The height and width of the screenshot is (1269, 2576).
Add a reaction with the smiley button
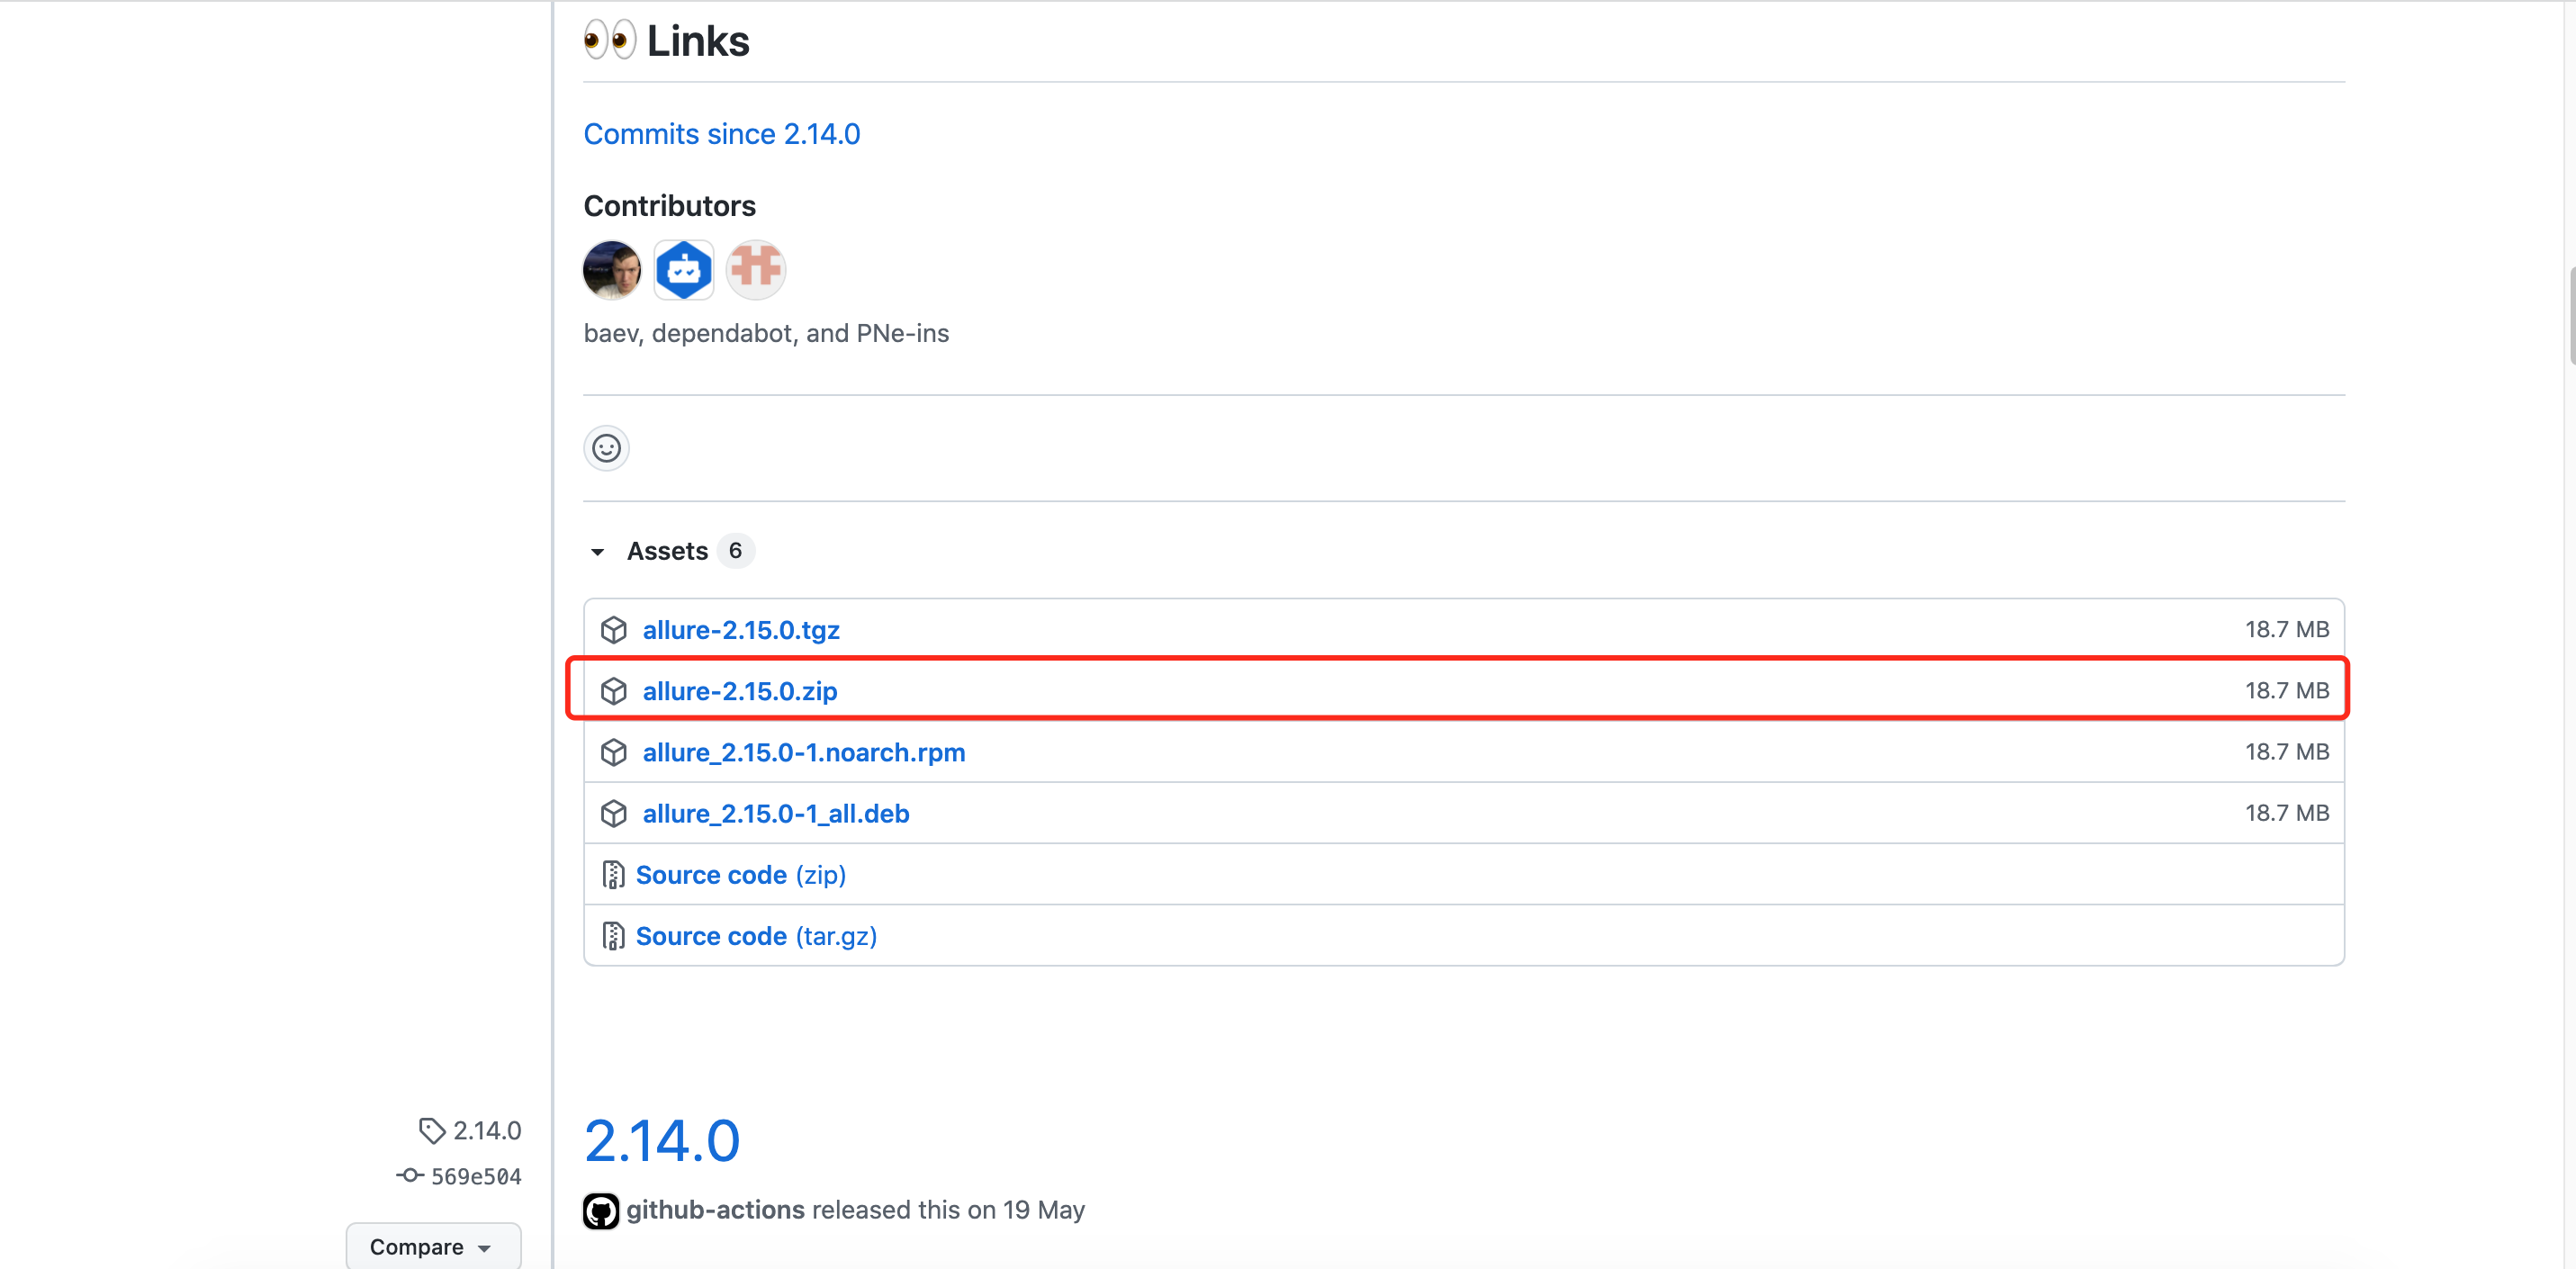tap(606, 448)
